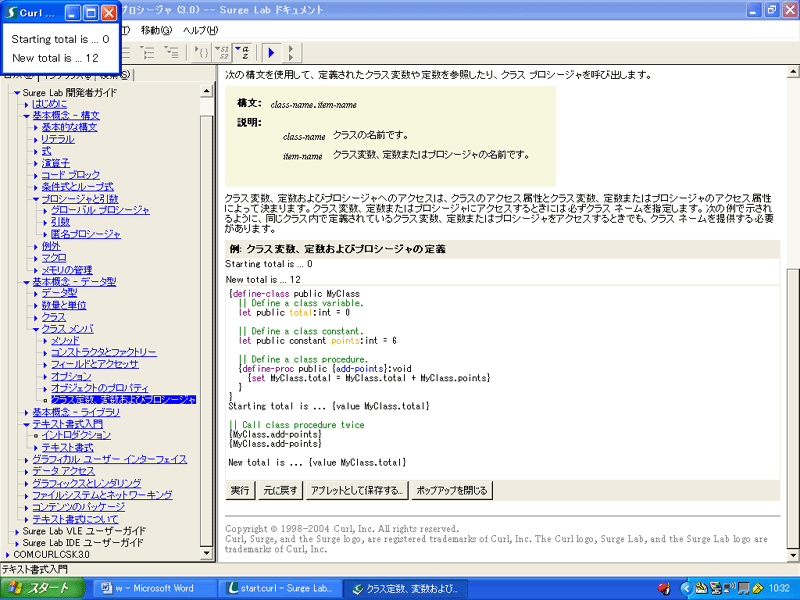Screen dimensions: 800x600
Task: Collapse the プロシージャと引数 node triangle
Action: (x=36, y=199)
